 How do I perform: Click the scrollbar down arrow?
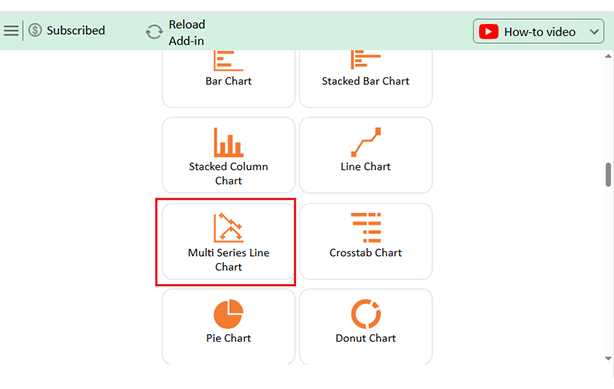(608, 358)
